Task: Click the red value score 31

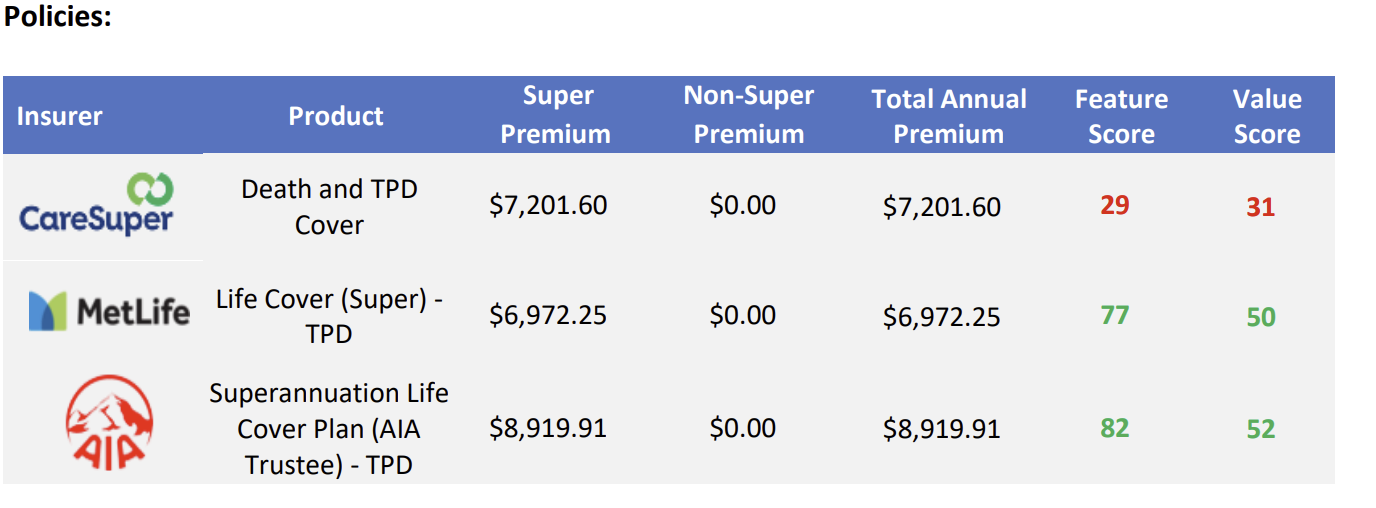Action: coord(1261,207)
